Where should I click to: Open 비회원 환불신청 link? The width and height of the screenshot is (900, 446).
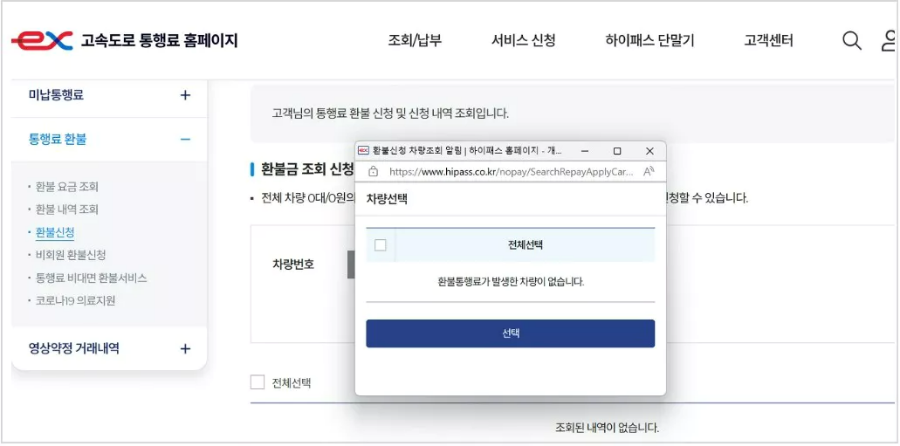click(x=70, y=255)
